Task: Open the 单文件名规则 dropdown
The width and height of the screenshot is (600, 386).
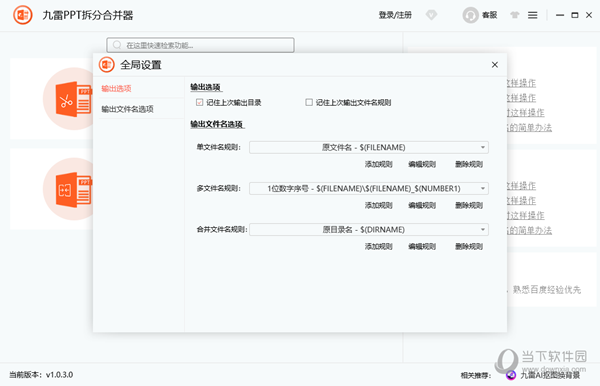Action: coord(369,147)
